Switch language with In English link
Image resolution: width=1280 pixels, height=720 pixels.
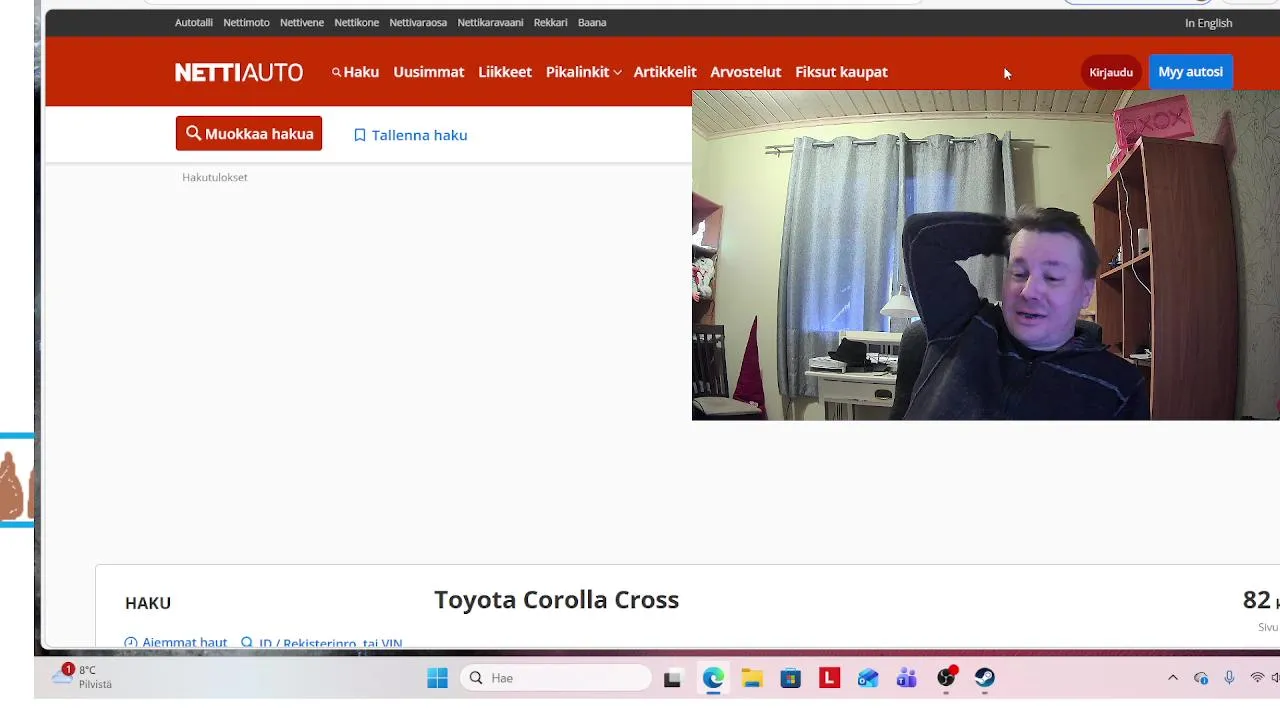click(1208, 23)
